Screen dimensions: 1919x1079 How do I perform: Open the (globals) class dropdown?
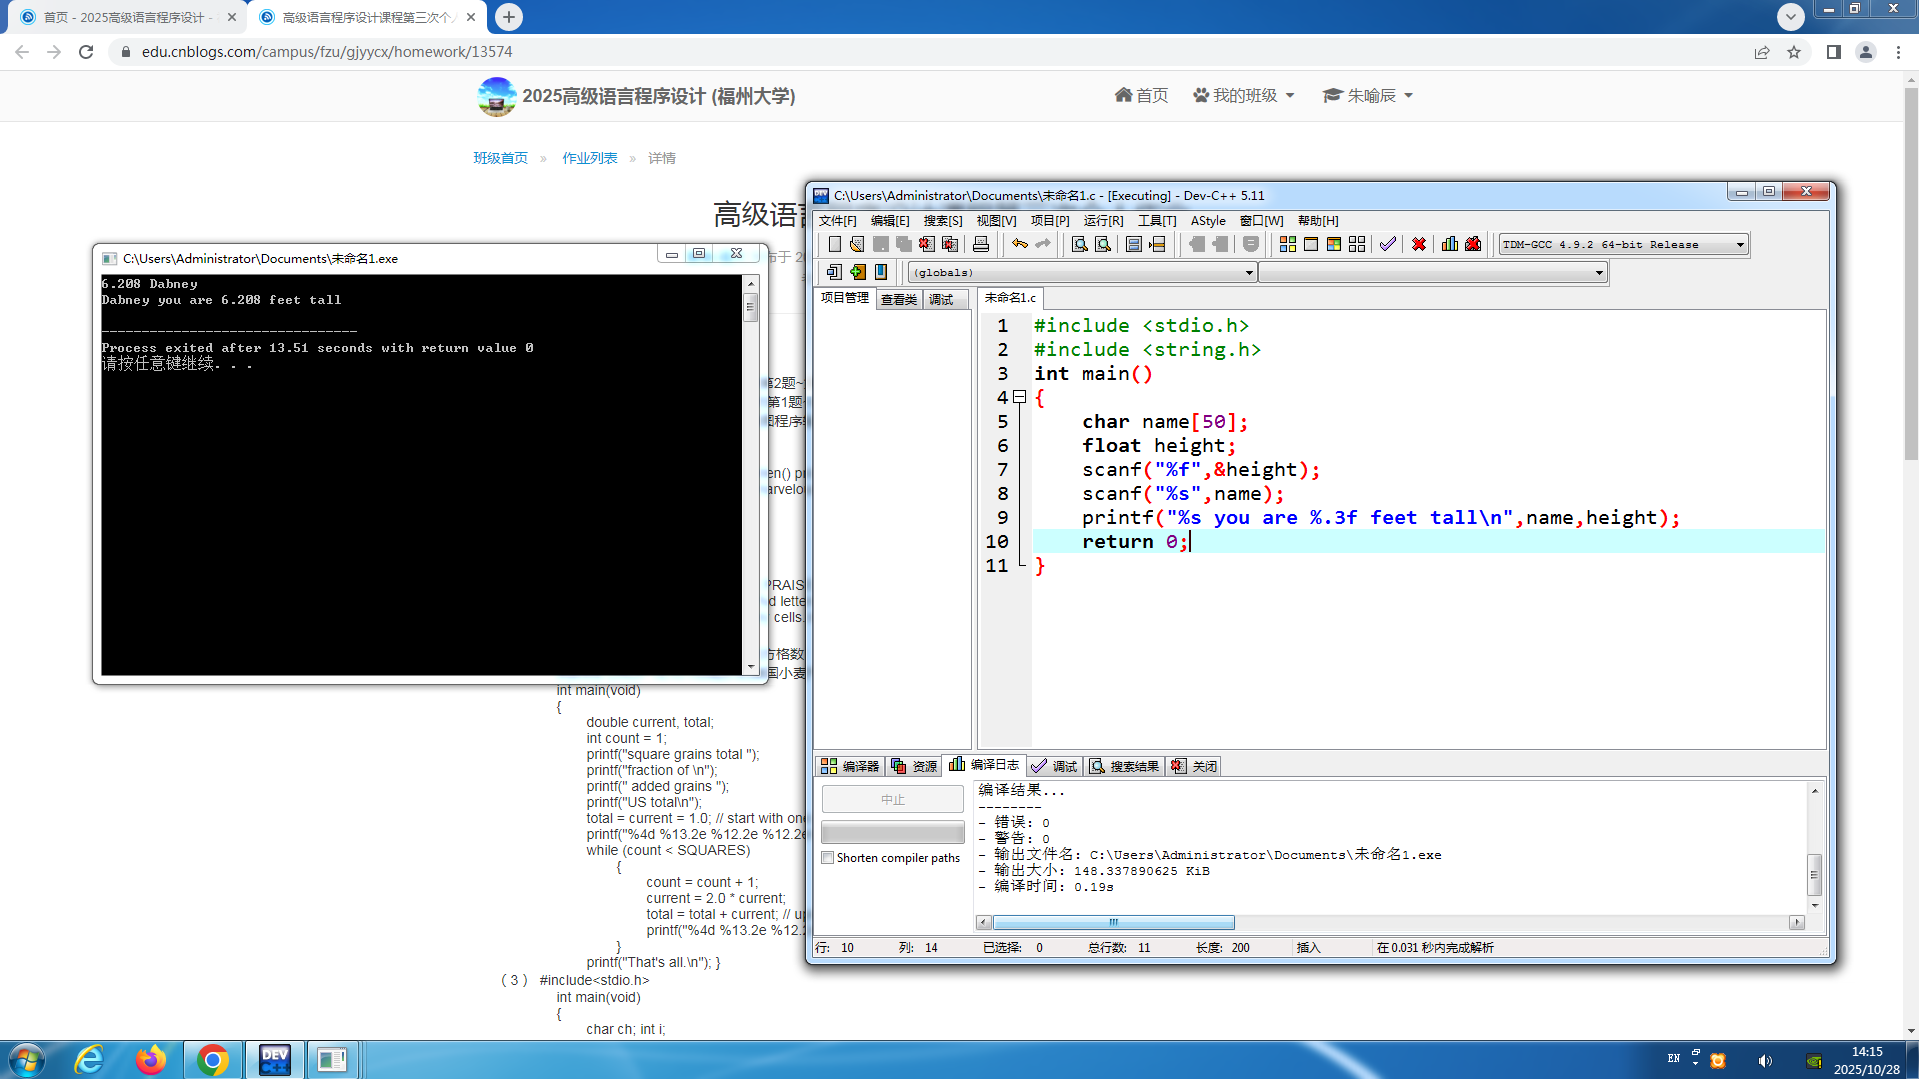(x=1249, y=273)
